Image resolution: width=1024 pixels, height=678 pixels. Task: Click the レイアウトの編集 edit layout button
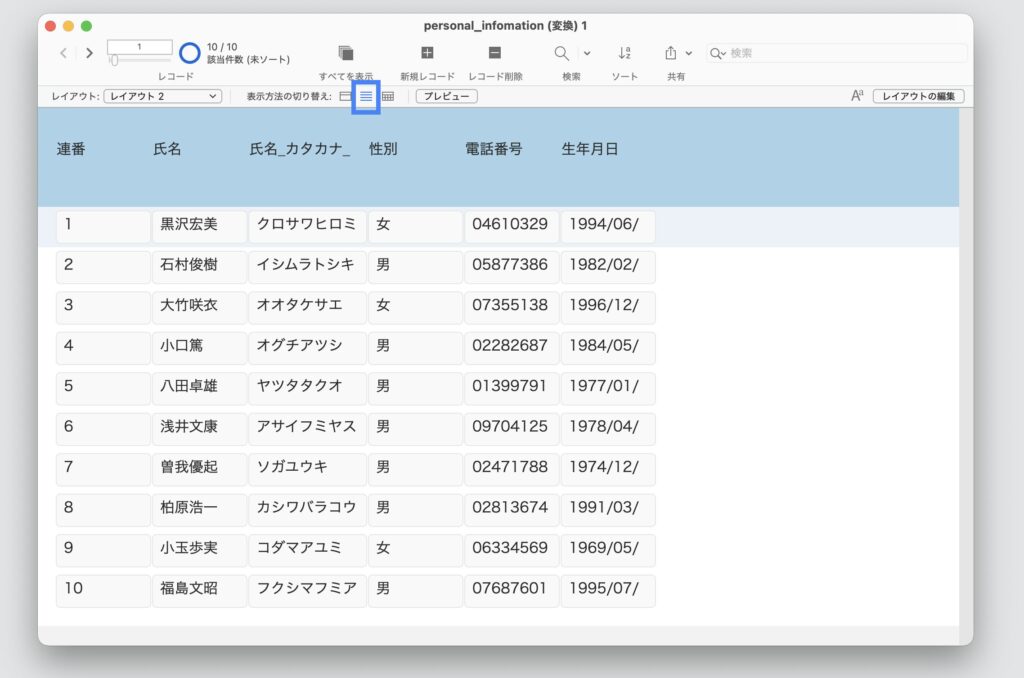coord(918,95)
